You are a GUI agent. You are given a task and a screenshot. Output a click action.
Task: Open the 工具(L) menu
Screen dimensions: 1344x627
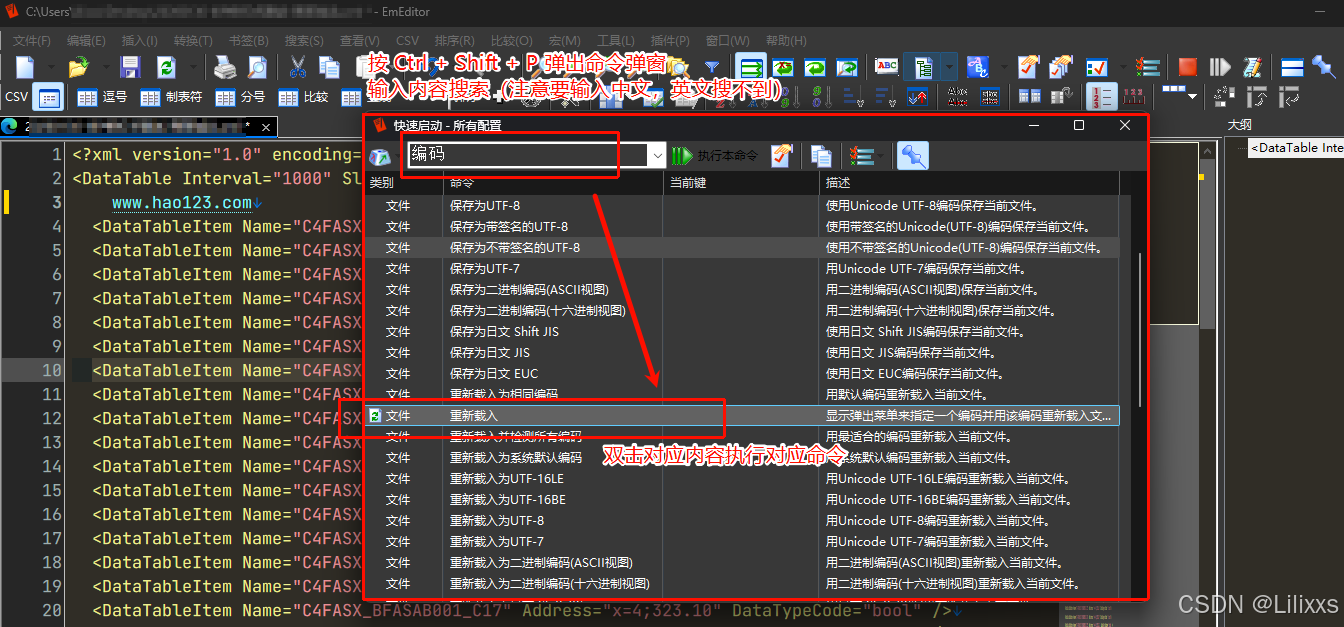[x=616, y=40]
